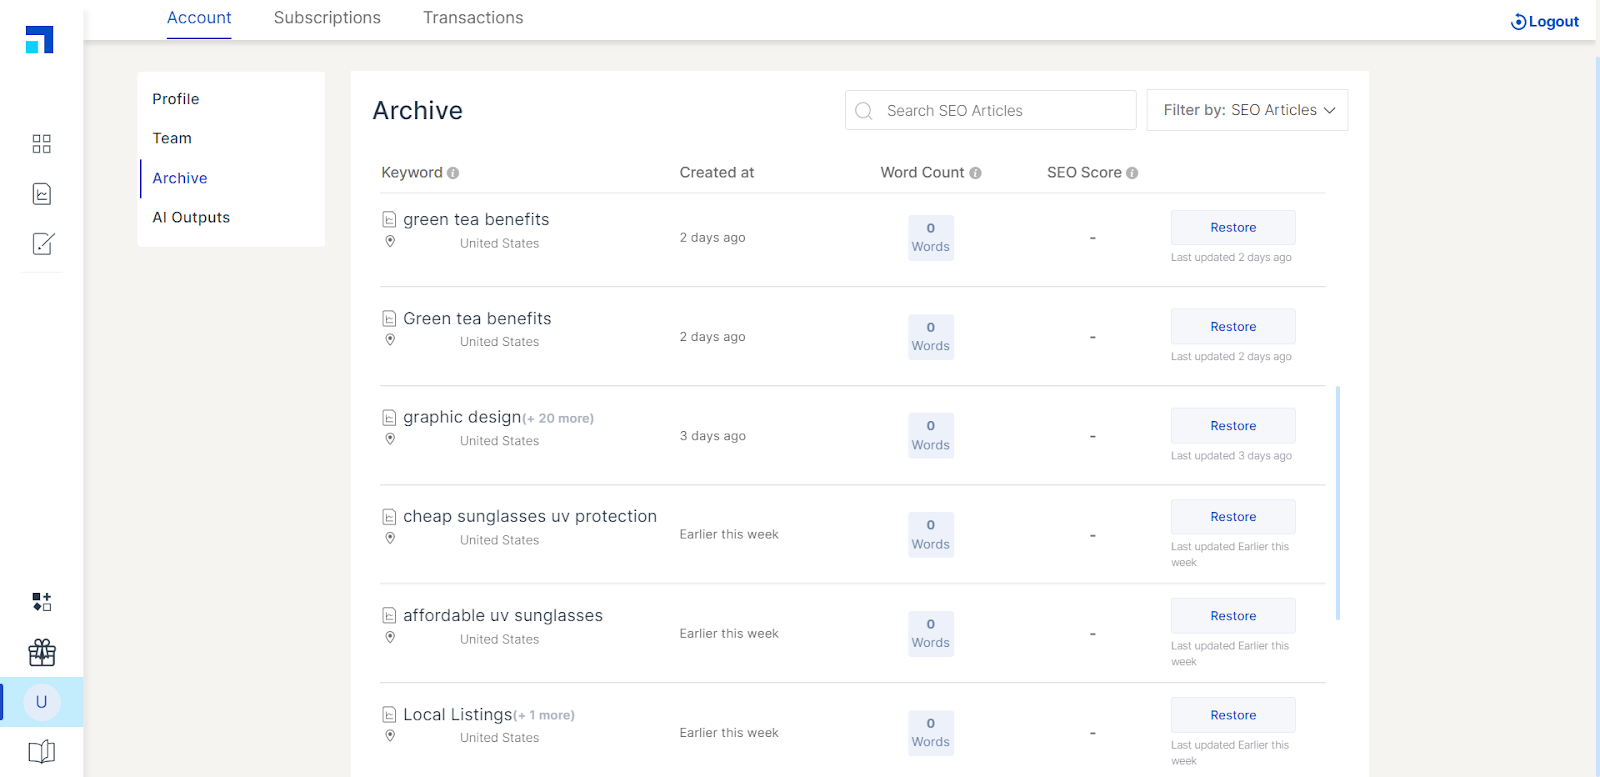Click the Logout link
This screenshot has height=777, width=1600.
pyautogui.click(x=1545, y=22)
